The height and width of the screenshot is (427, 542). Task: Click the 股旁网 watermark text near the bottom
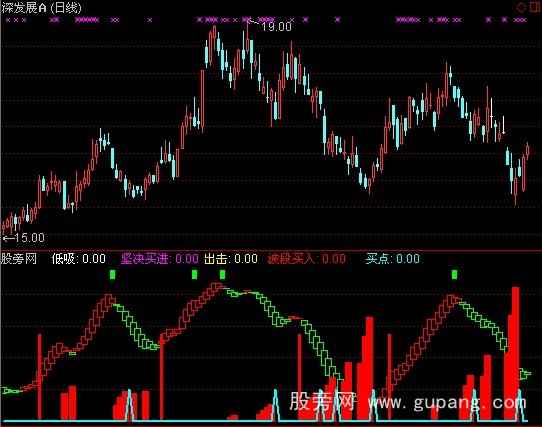(x=321, y=402)
